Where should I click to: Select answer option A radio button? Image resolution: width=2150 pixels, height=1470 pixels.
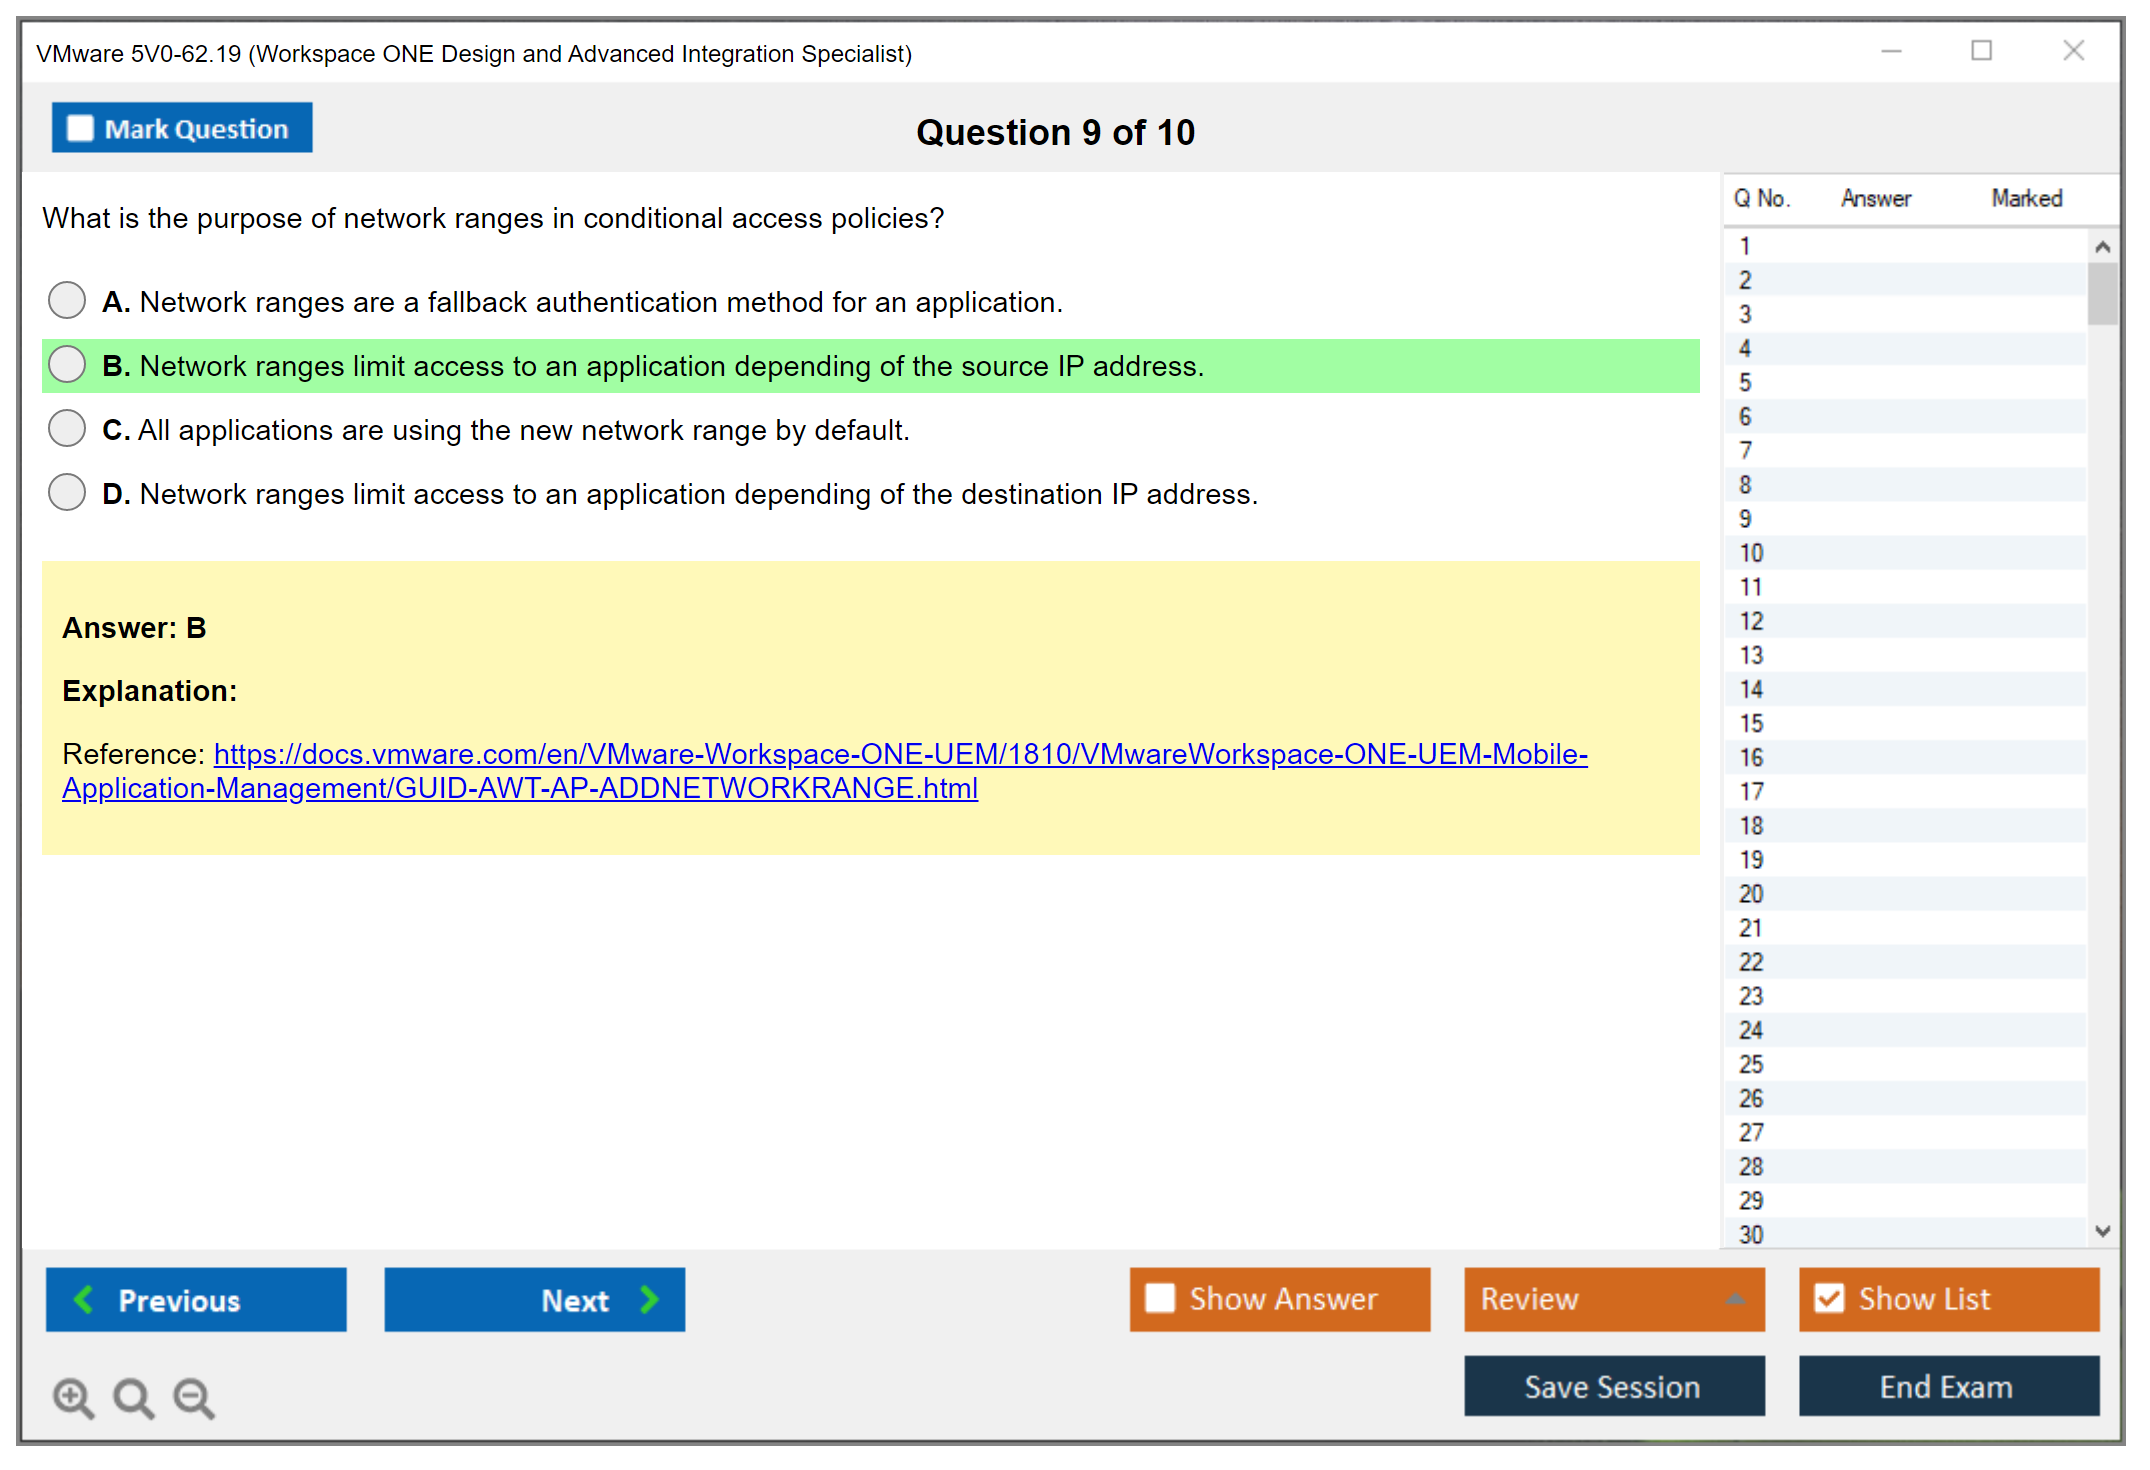pyautogui.click(x=67, y=300)
